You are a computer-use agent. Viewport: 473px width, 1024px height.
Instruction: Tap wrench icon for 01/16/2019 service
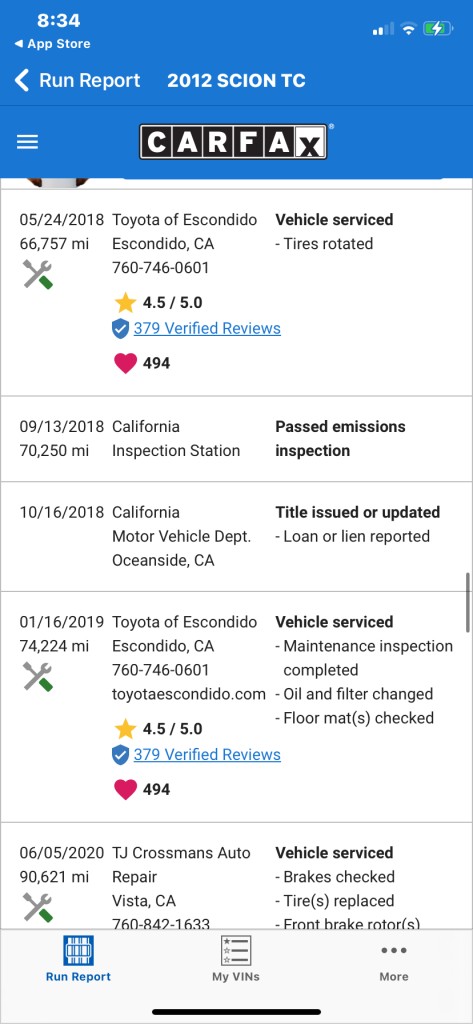37,677
